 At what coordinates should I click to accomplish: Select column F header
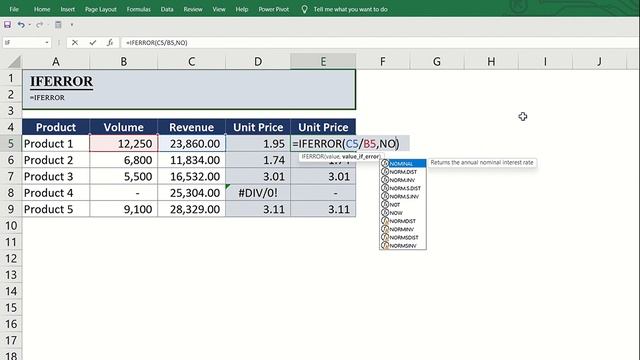[x=382, y=62]
